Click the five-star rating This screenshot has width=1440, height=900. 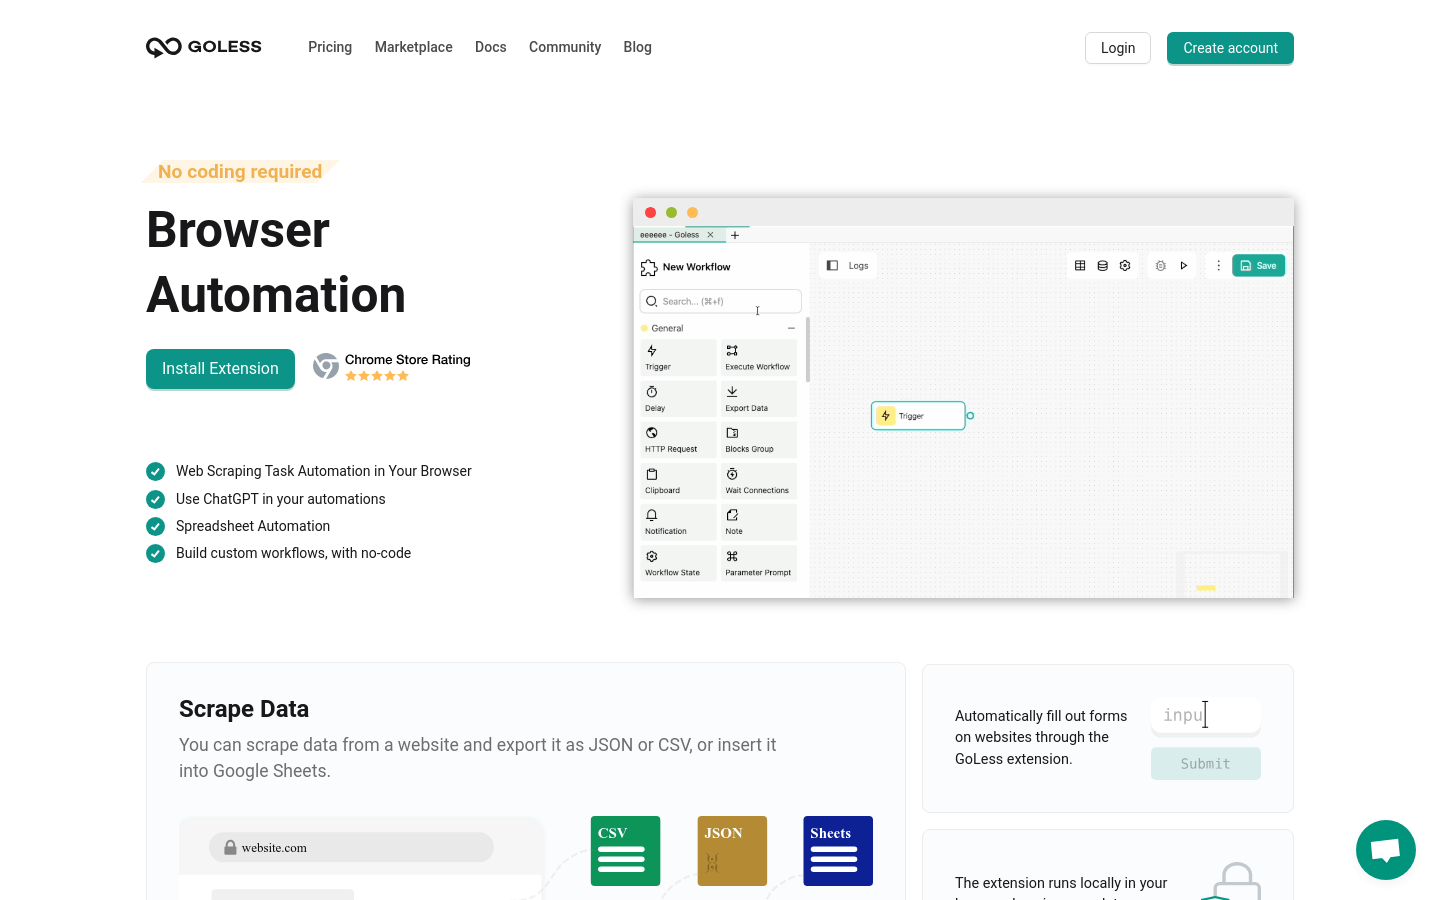(377, 376)
